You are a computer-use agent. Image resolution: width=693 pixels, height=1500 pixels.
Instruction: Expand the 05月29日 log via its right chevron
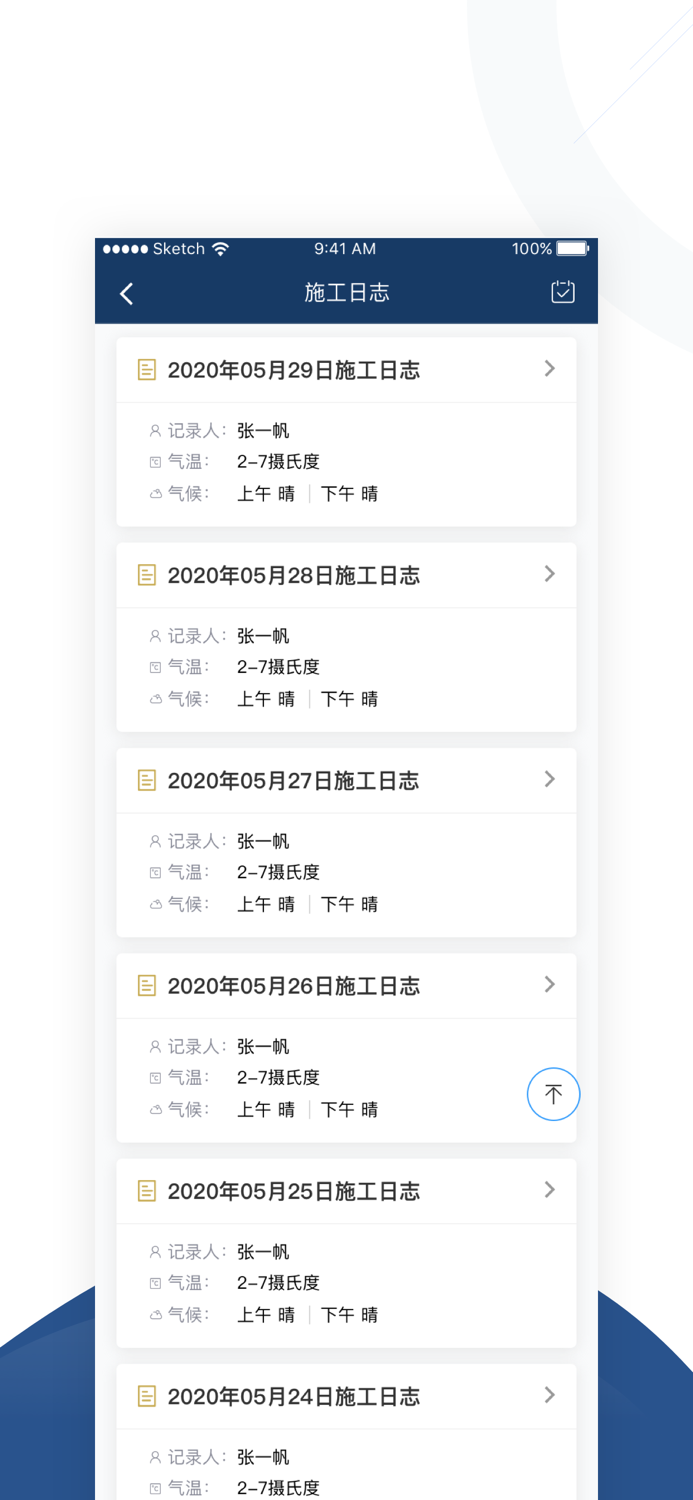549,369
